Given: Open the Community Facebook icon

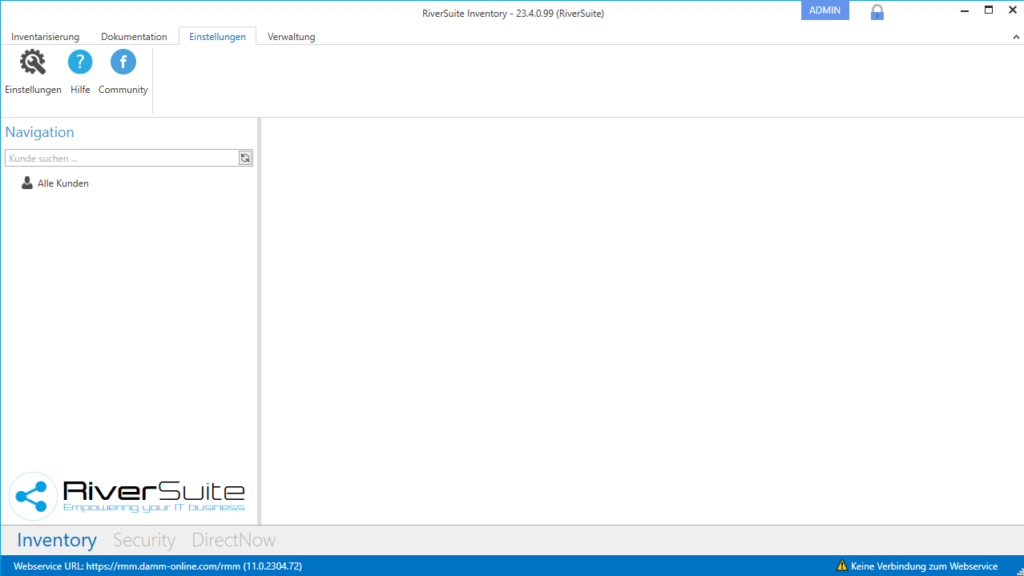Looking at the screenshot, I should coord(123,64).
